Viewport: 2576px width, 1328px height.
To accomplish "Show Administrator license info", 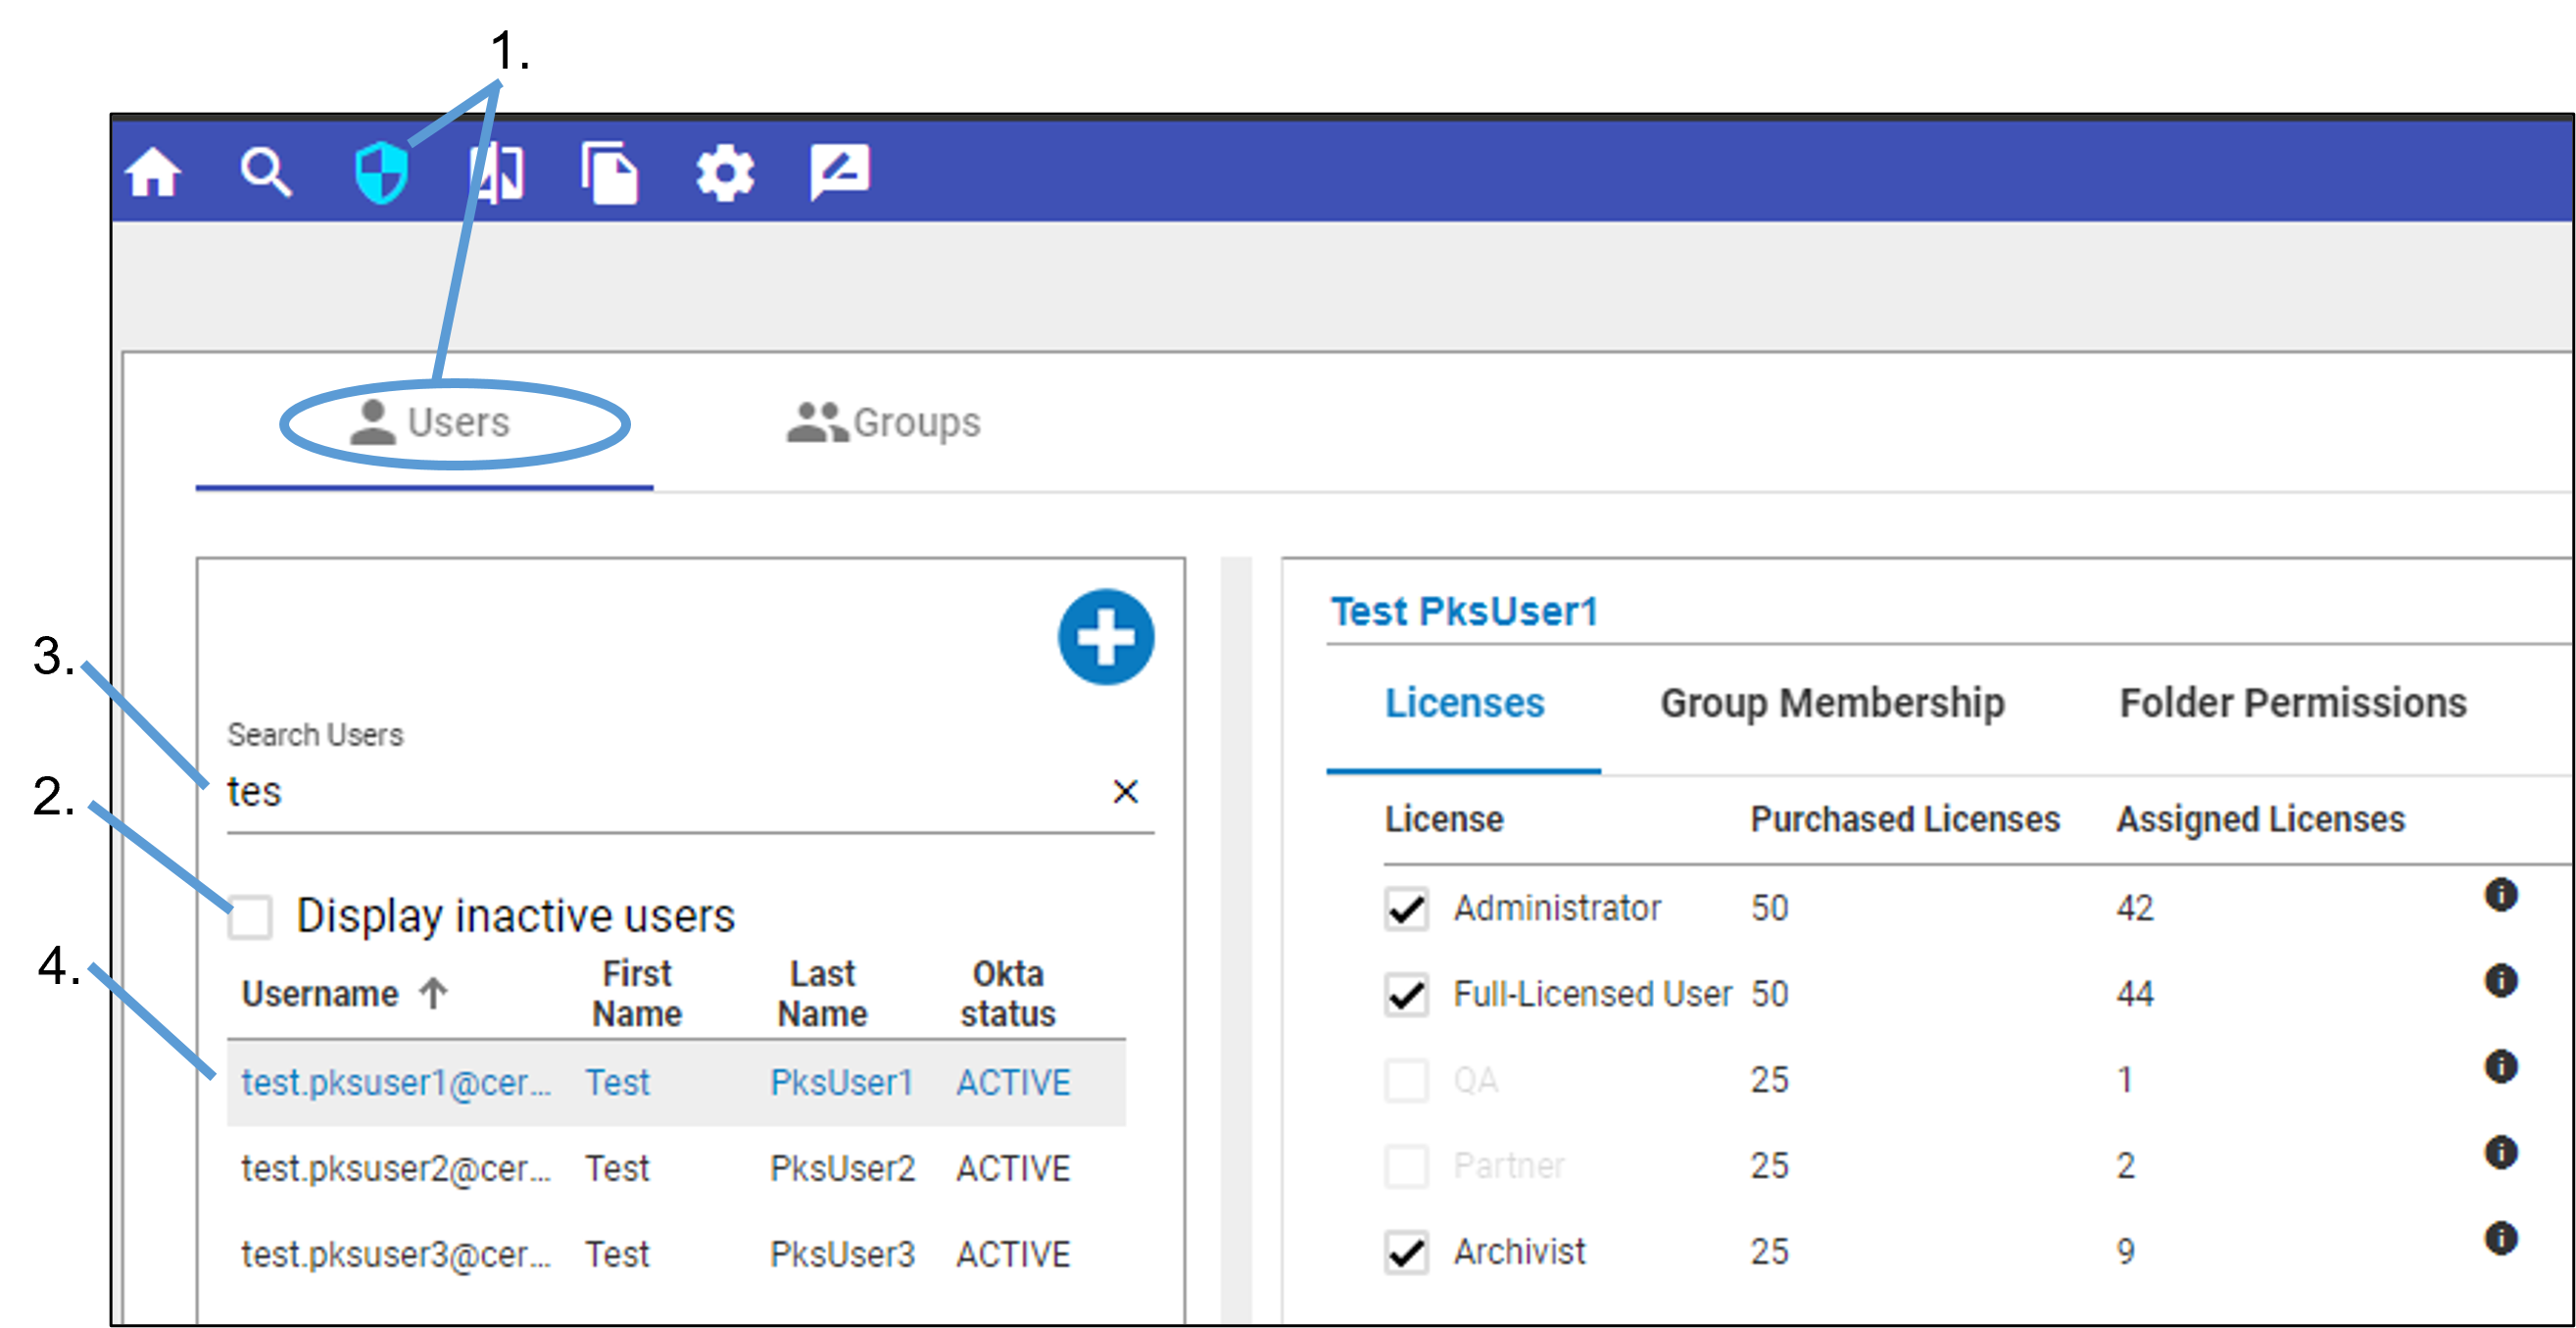I will coord(2501,895).
